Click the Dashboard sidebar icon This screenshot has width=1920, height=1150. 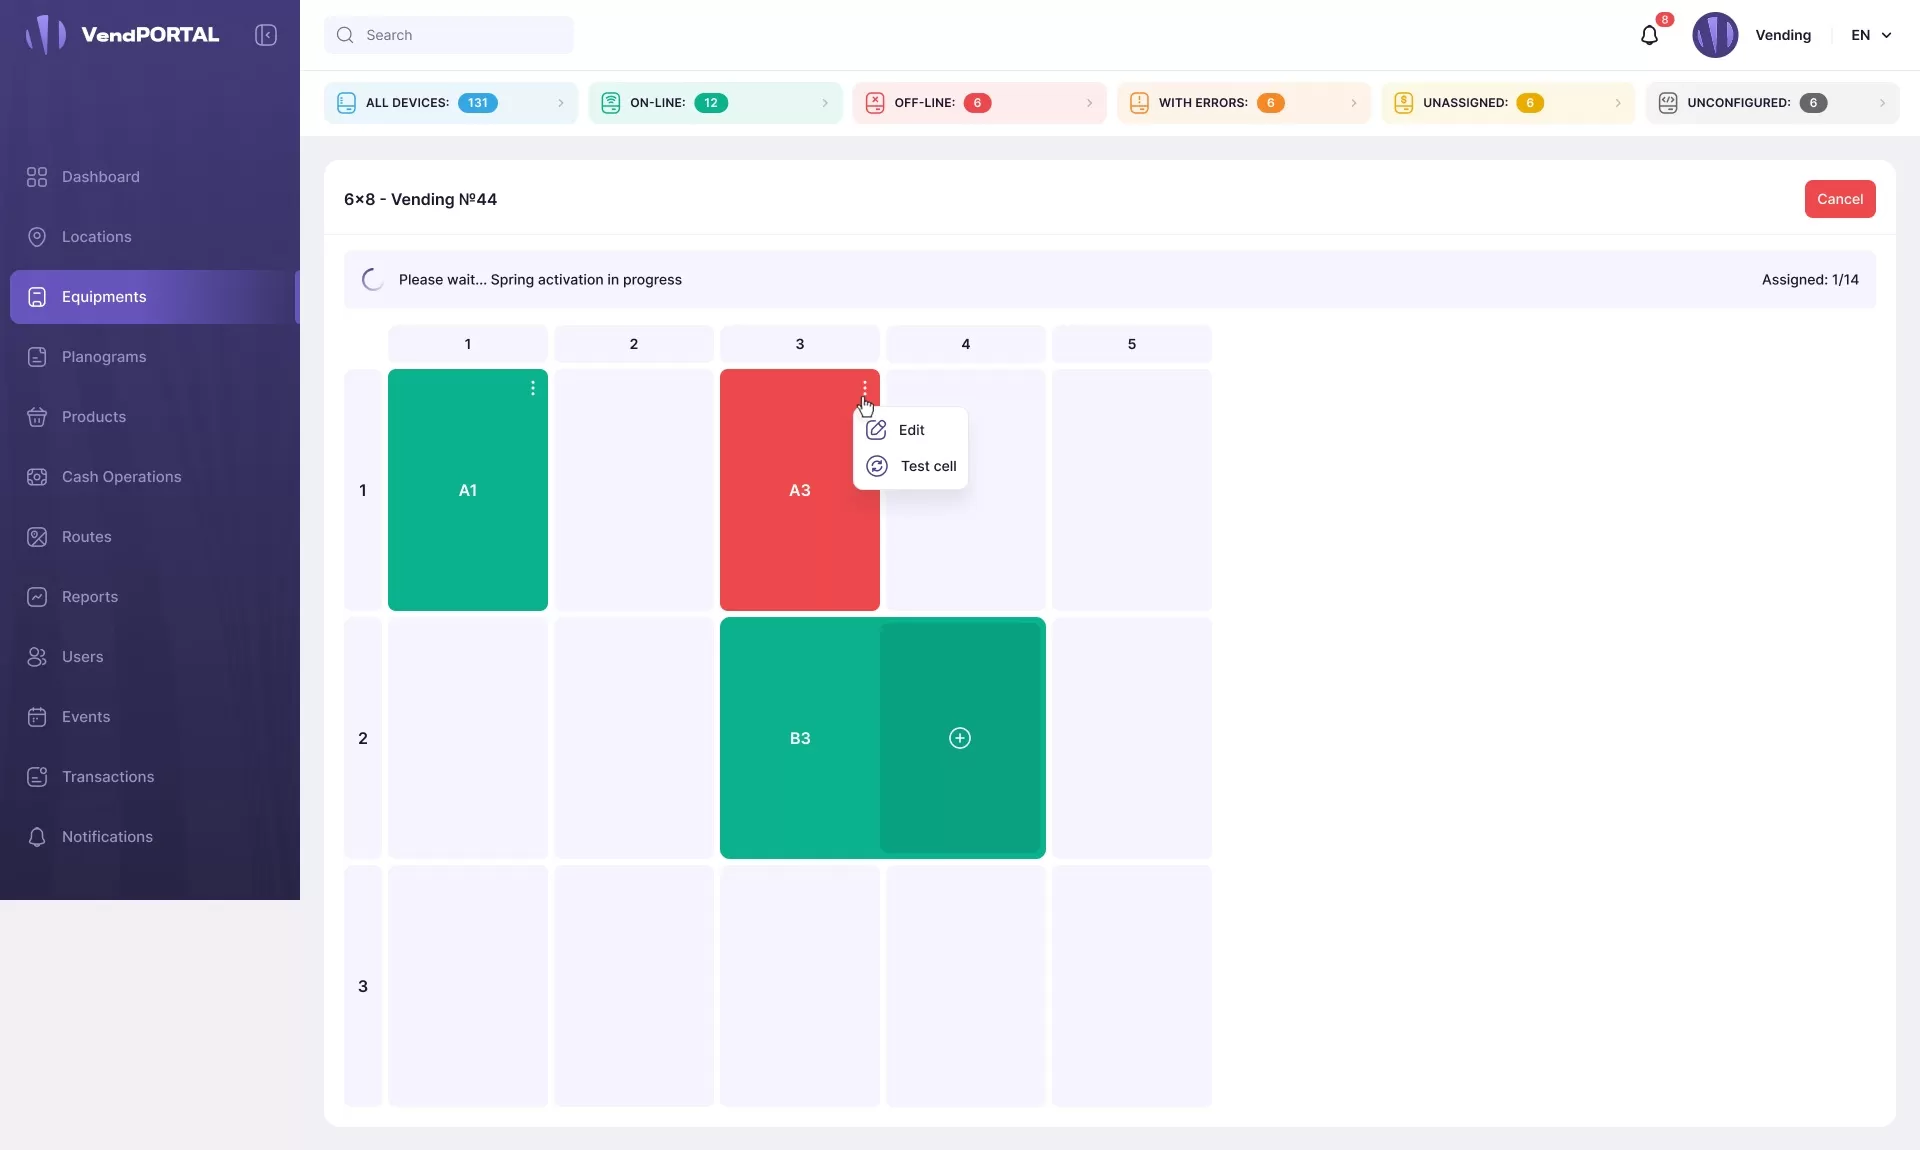coord(37,177)
